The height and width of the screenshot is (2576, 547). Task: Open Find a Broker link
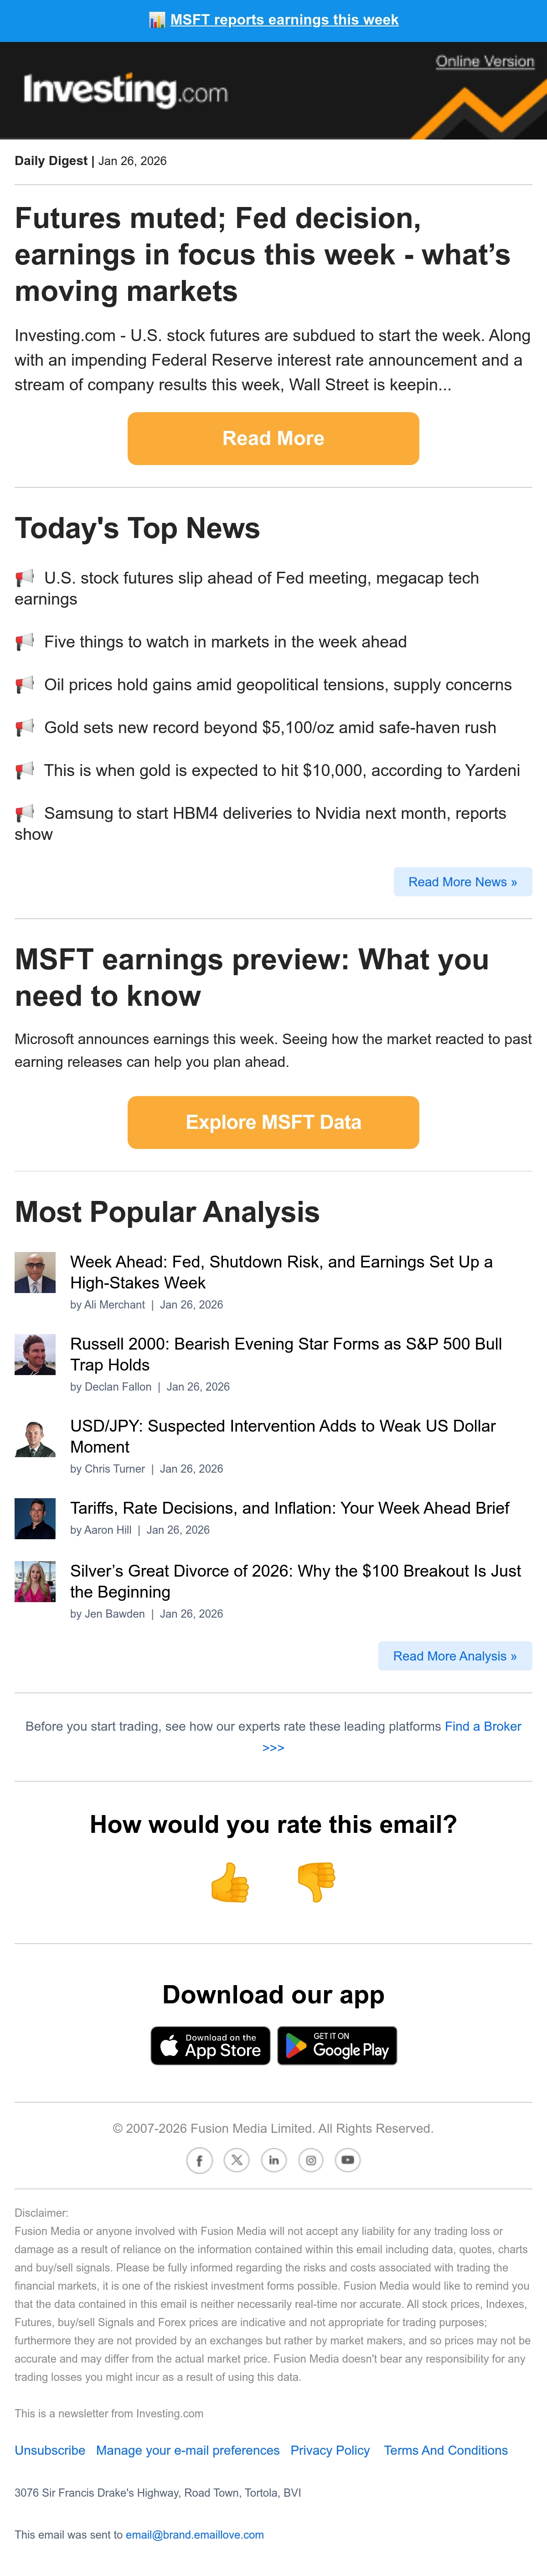(x=483, y=1726)
